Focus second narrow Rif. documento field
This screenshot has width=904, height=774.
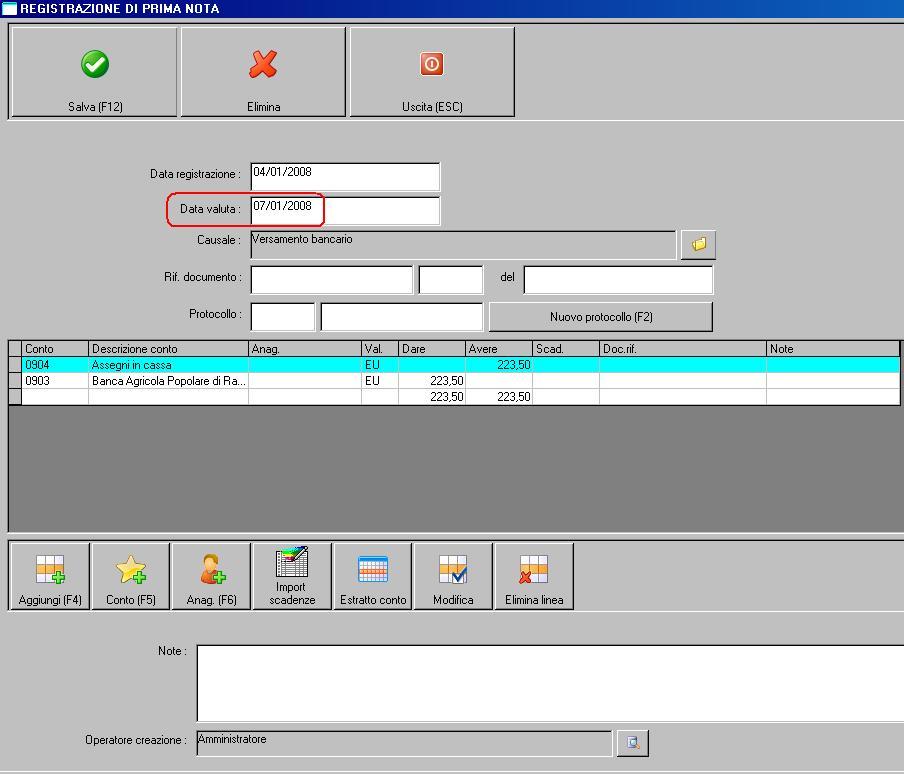pos(451,280)
